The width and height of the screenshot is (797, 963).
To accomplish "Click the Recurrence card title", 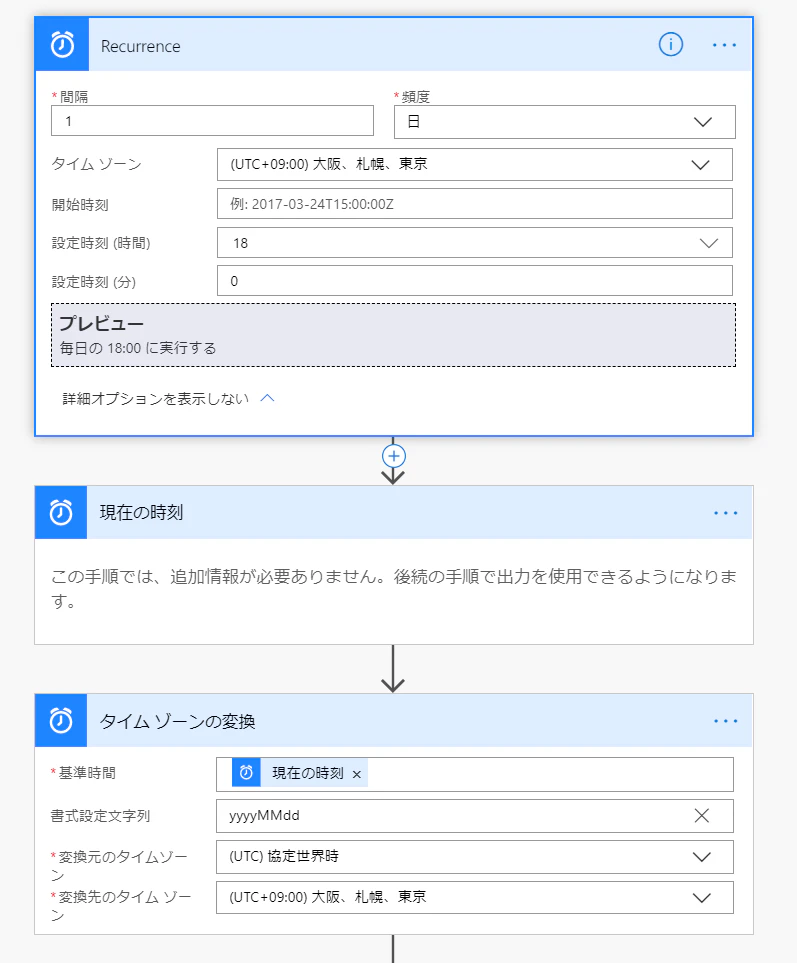I will [x=141, y=46].
